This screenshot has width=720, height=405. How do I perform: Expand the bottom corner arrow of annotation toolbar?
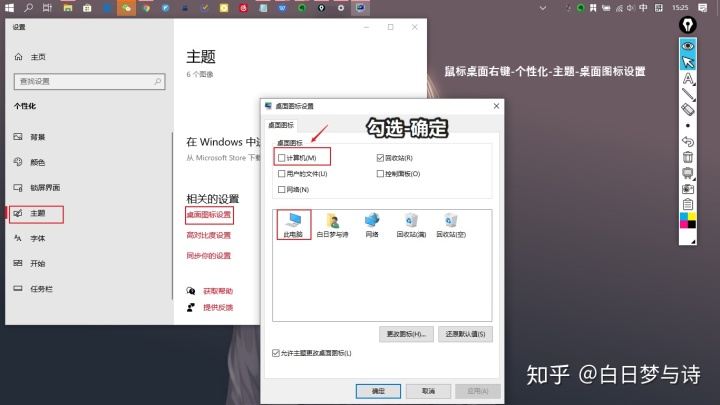click(x=693, y=241)
